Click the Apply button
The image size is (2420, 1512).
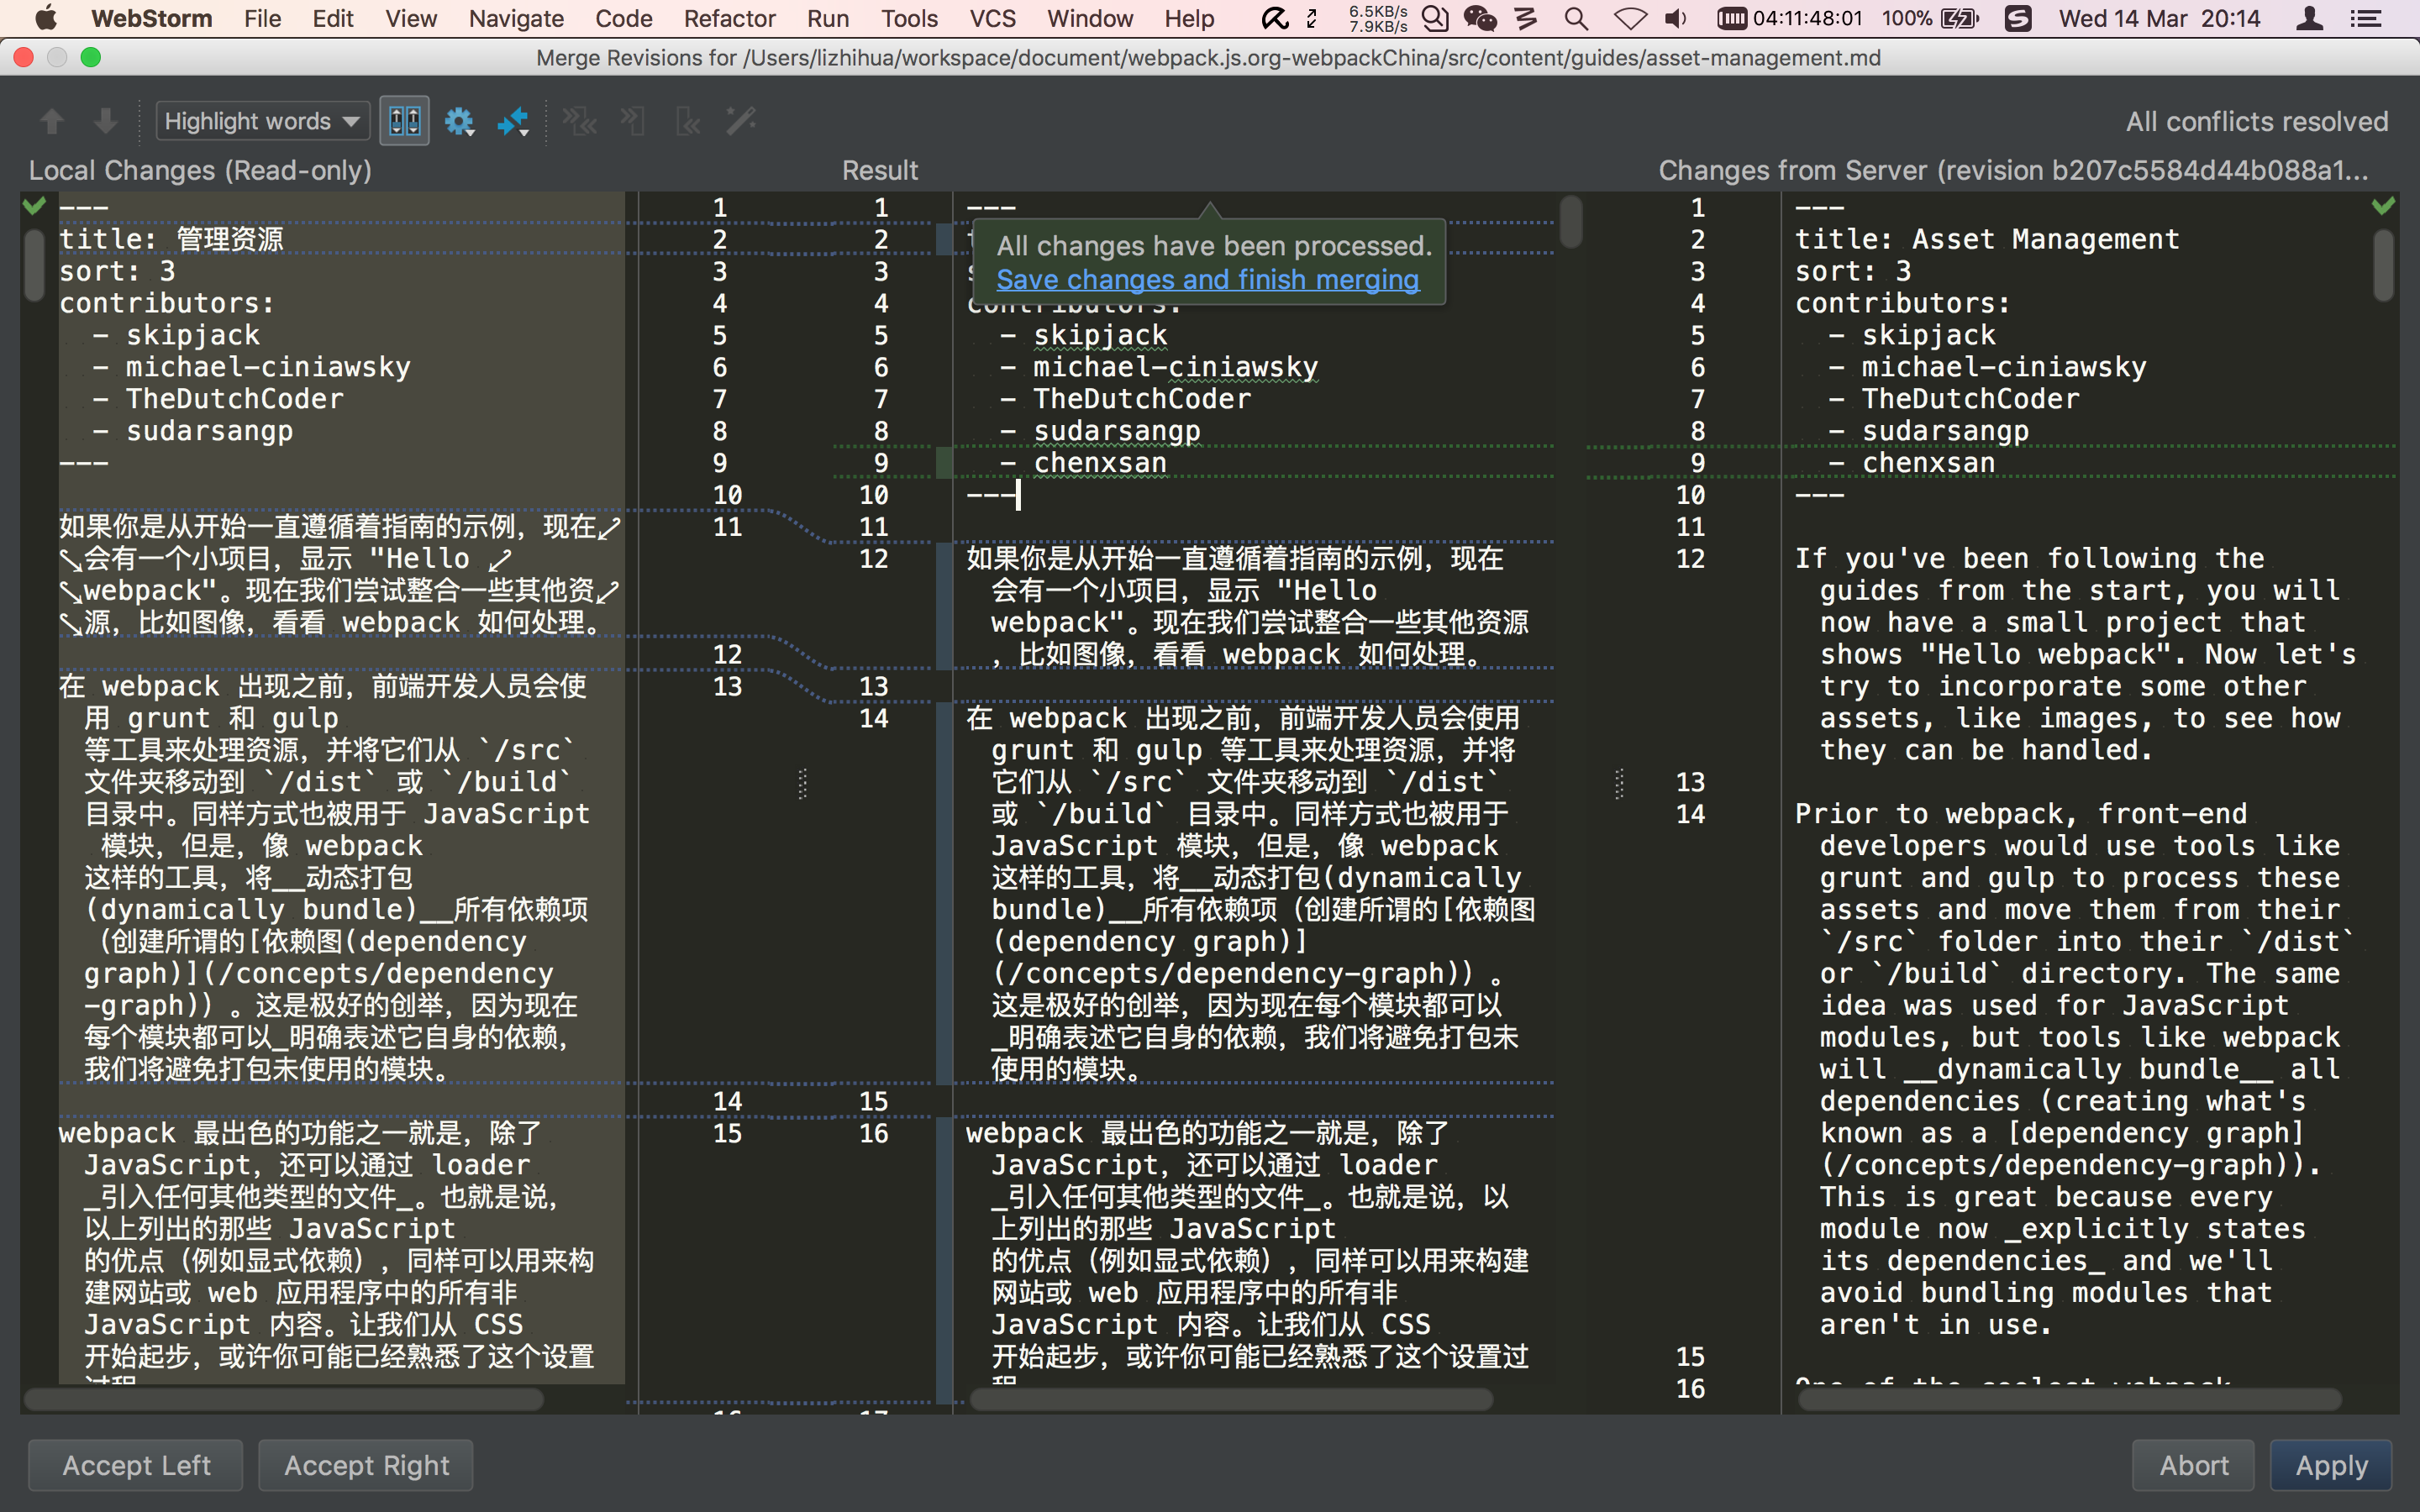tap(2331, 1465)
